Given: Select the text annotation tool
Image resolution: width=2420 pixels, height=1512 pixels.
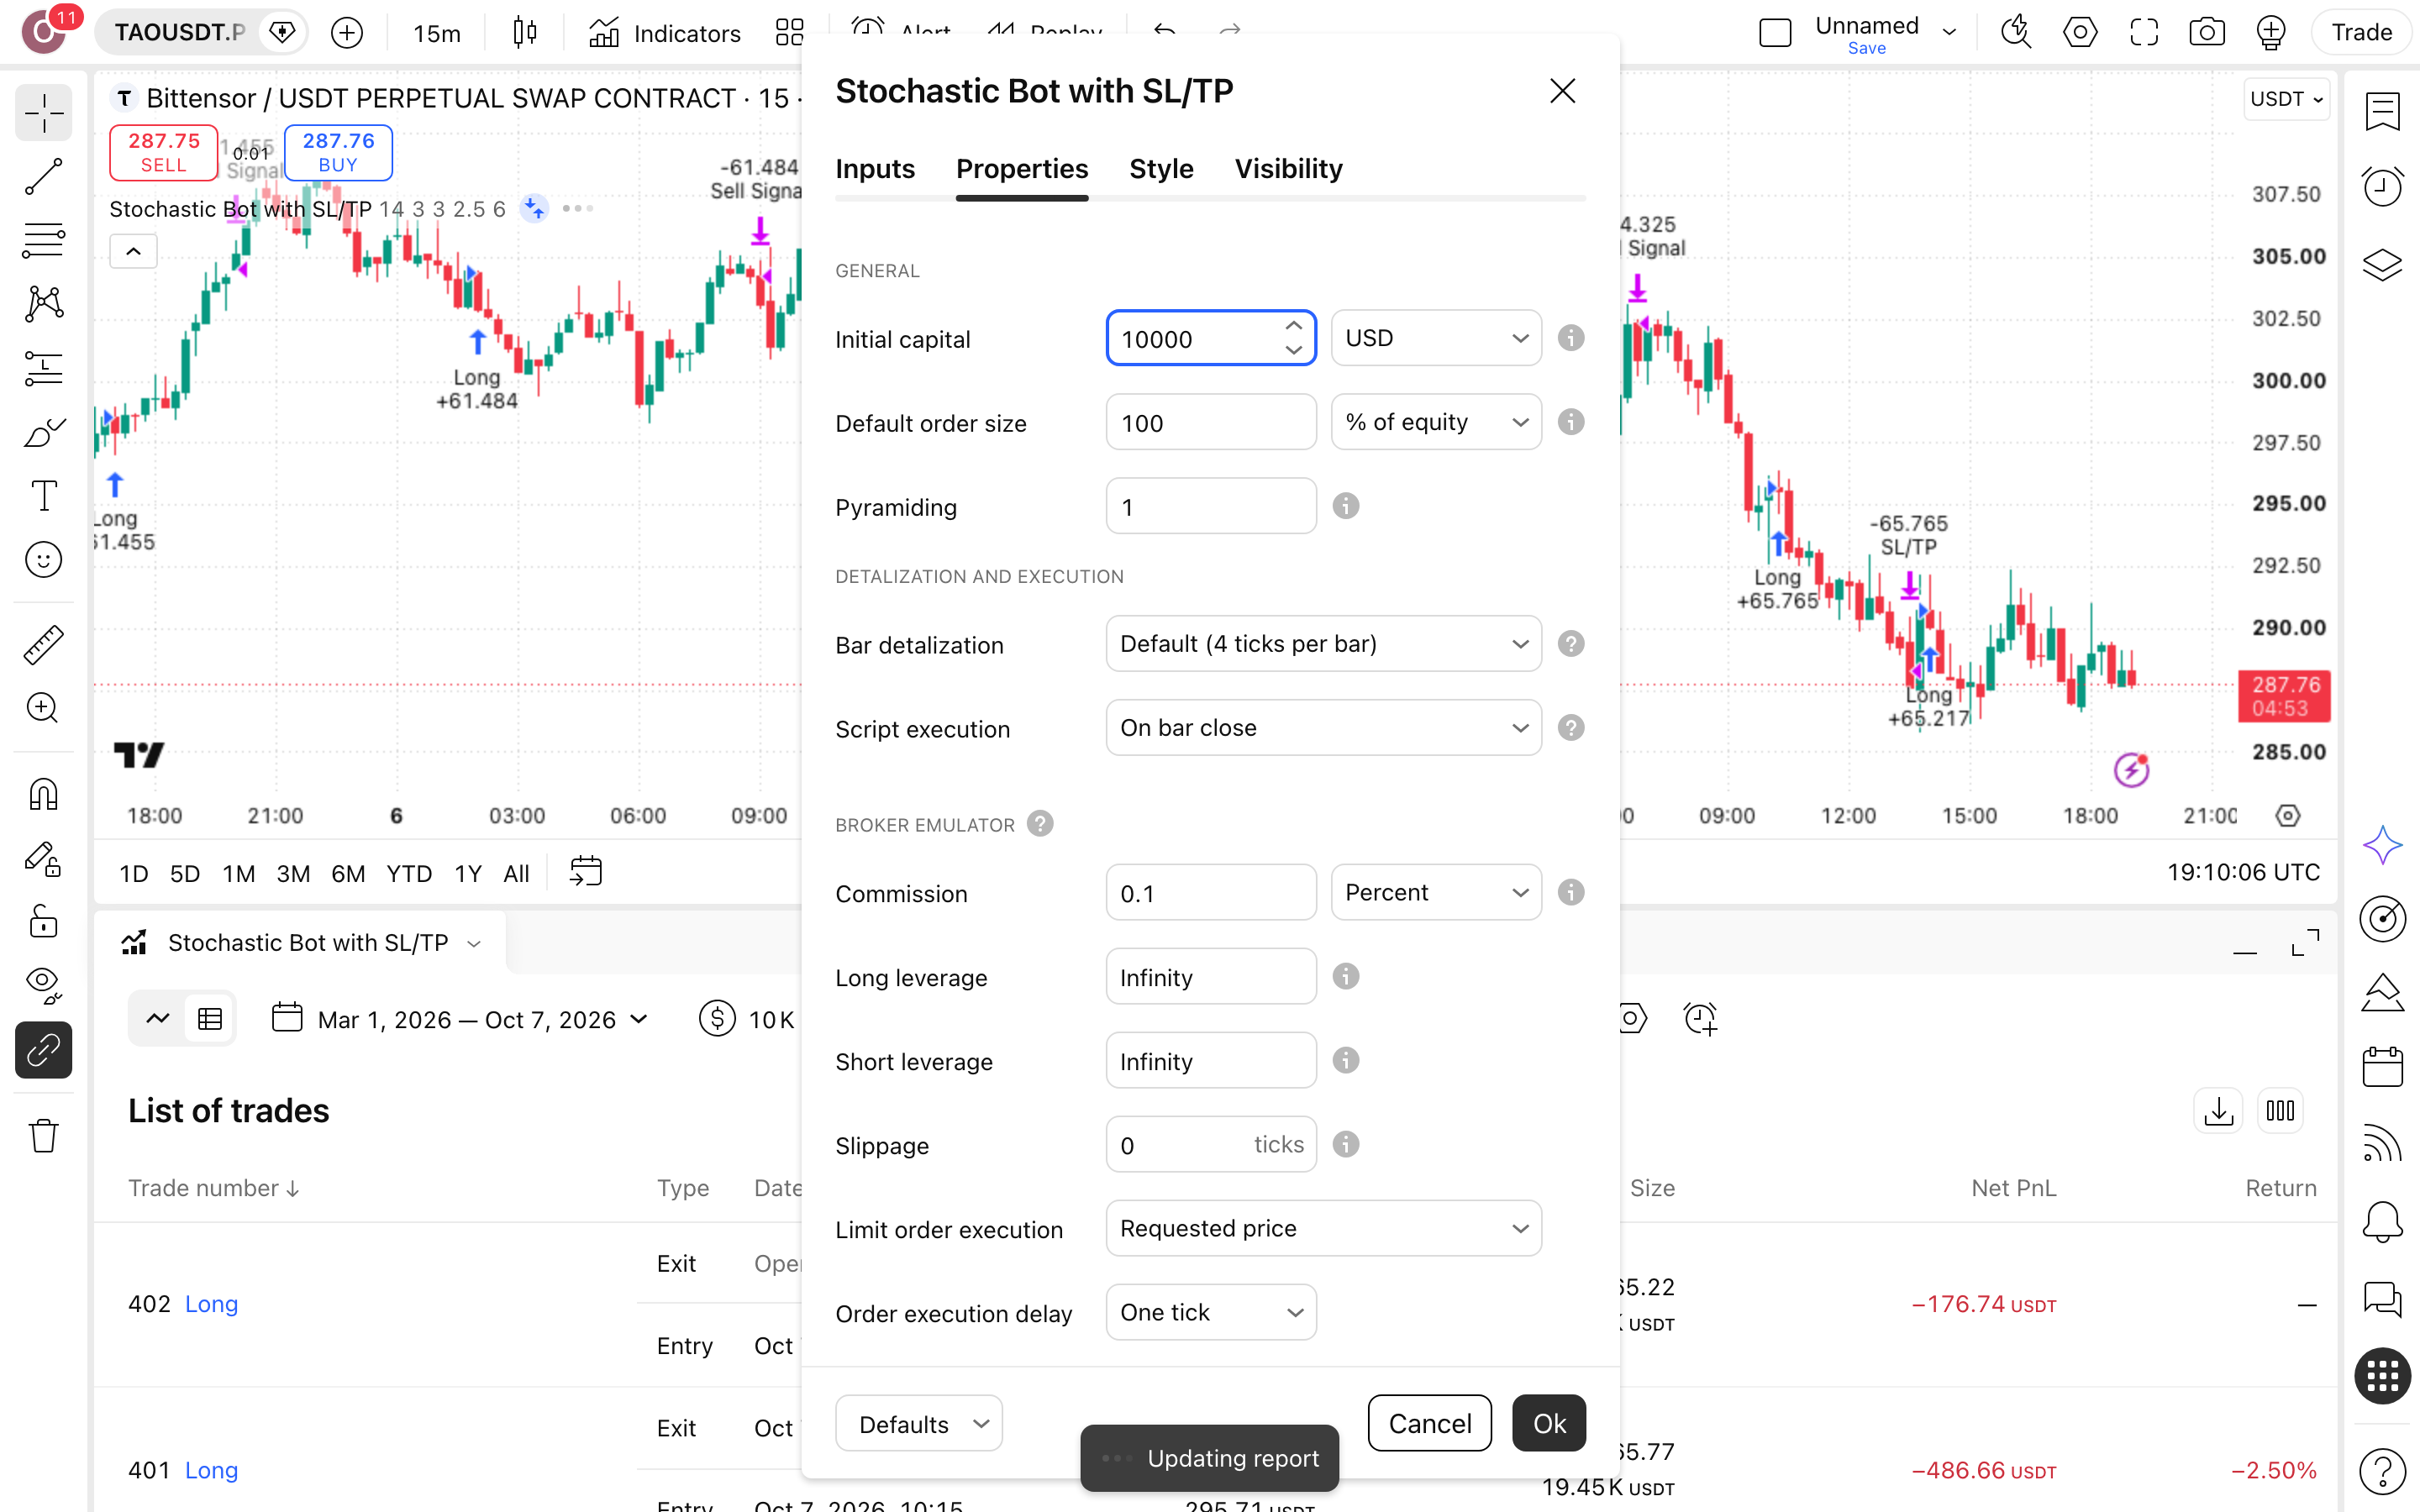Looking at the screenshot, I should [43, 495].
